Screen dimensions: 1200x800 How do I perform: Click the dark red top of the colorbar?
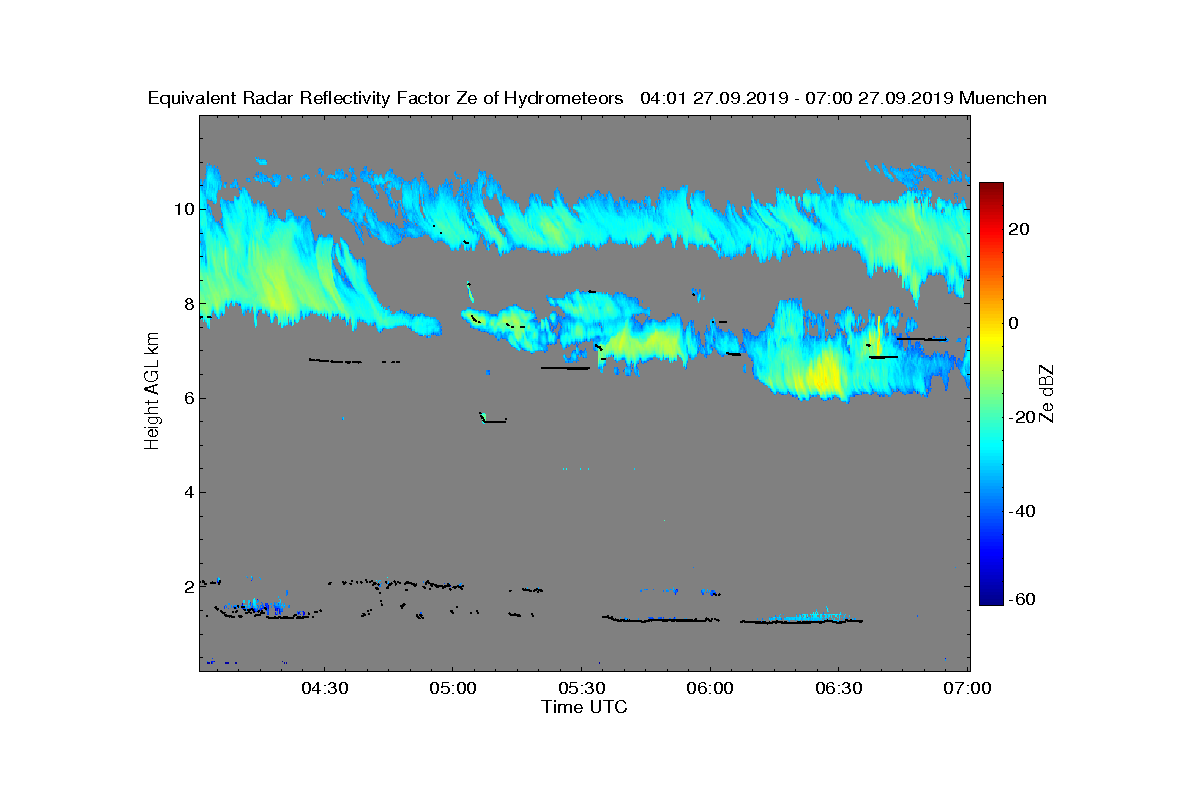coord(991,190)
